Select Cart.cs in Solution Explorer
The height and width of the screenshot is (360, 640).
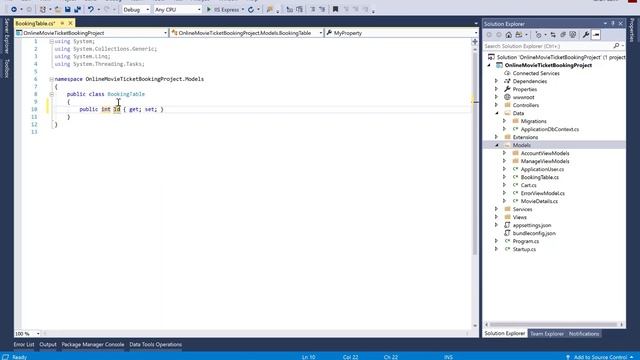[529, 185]
